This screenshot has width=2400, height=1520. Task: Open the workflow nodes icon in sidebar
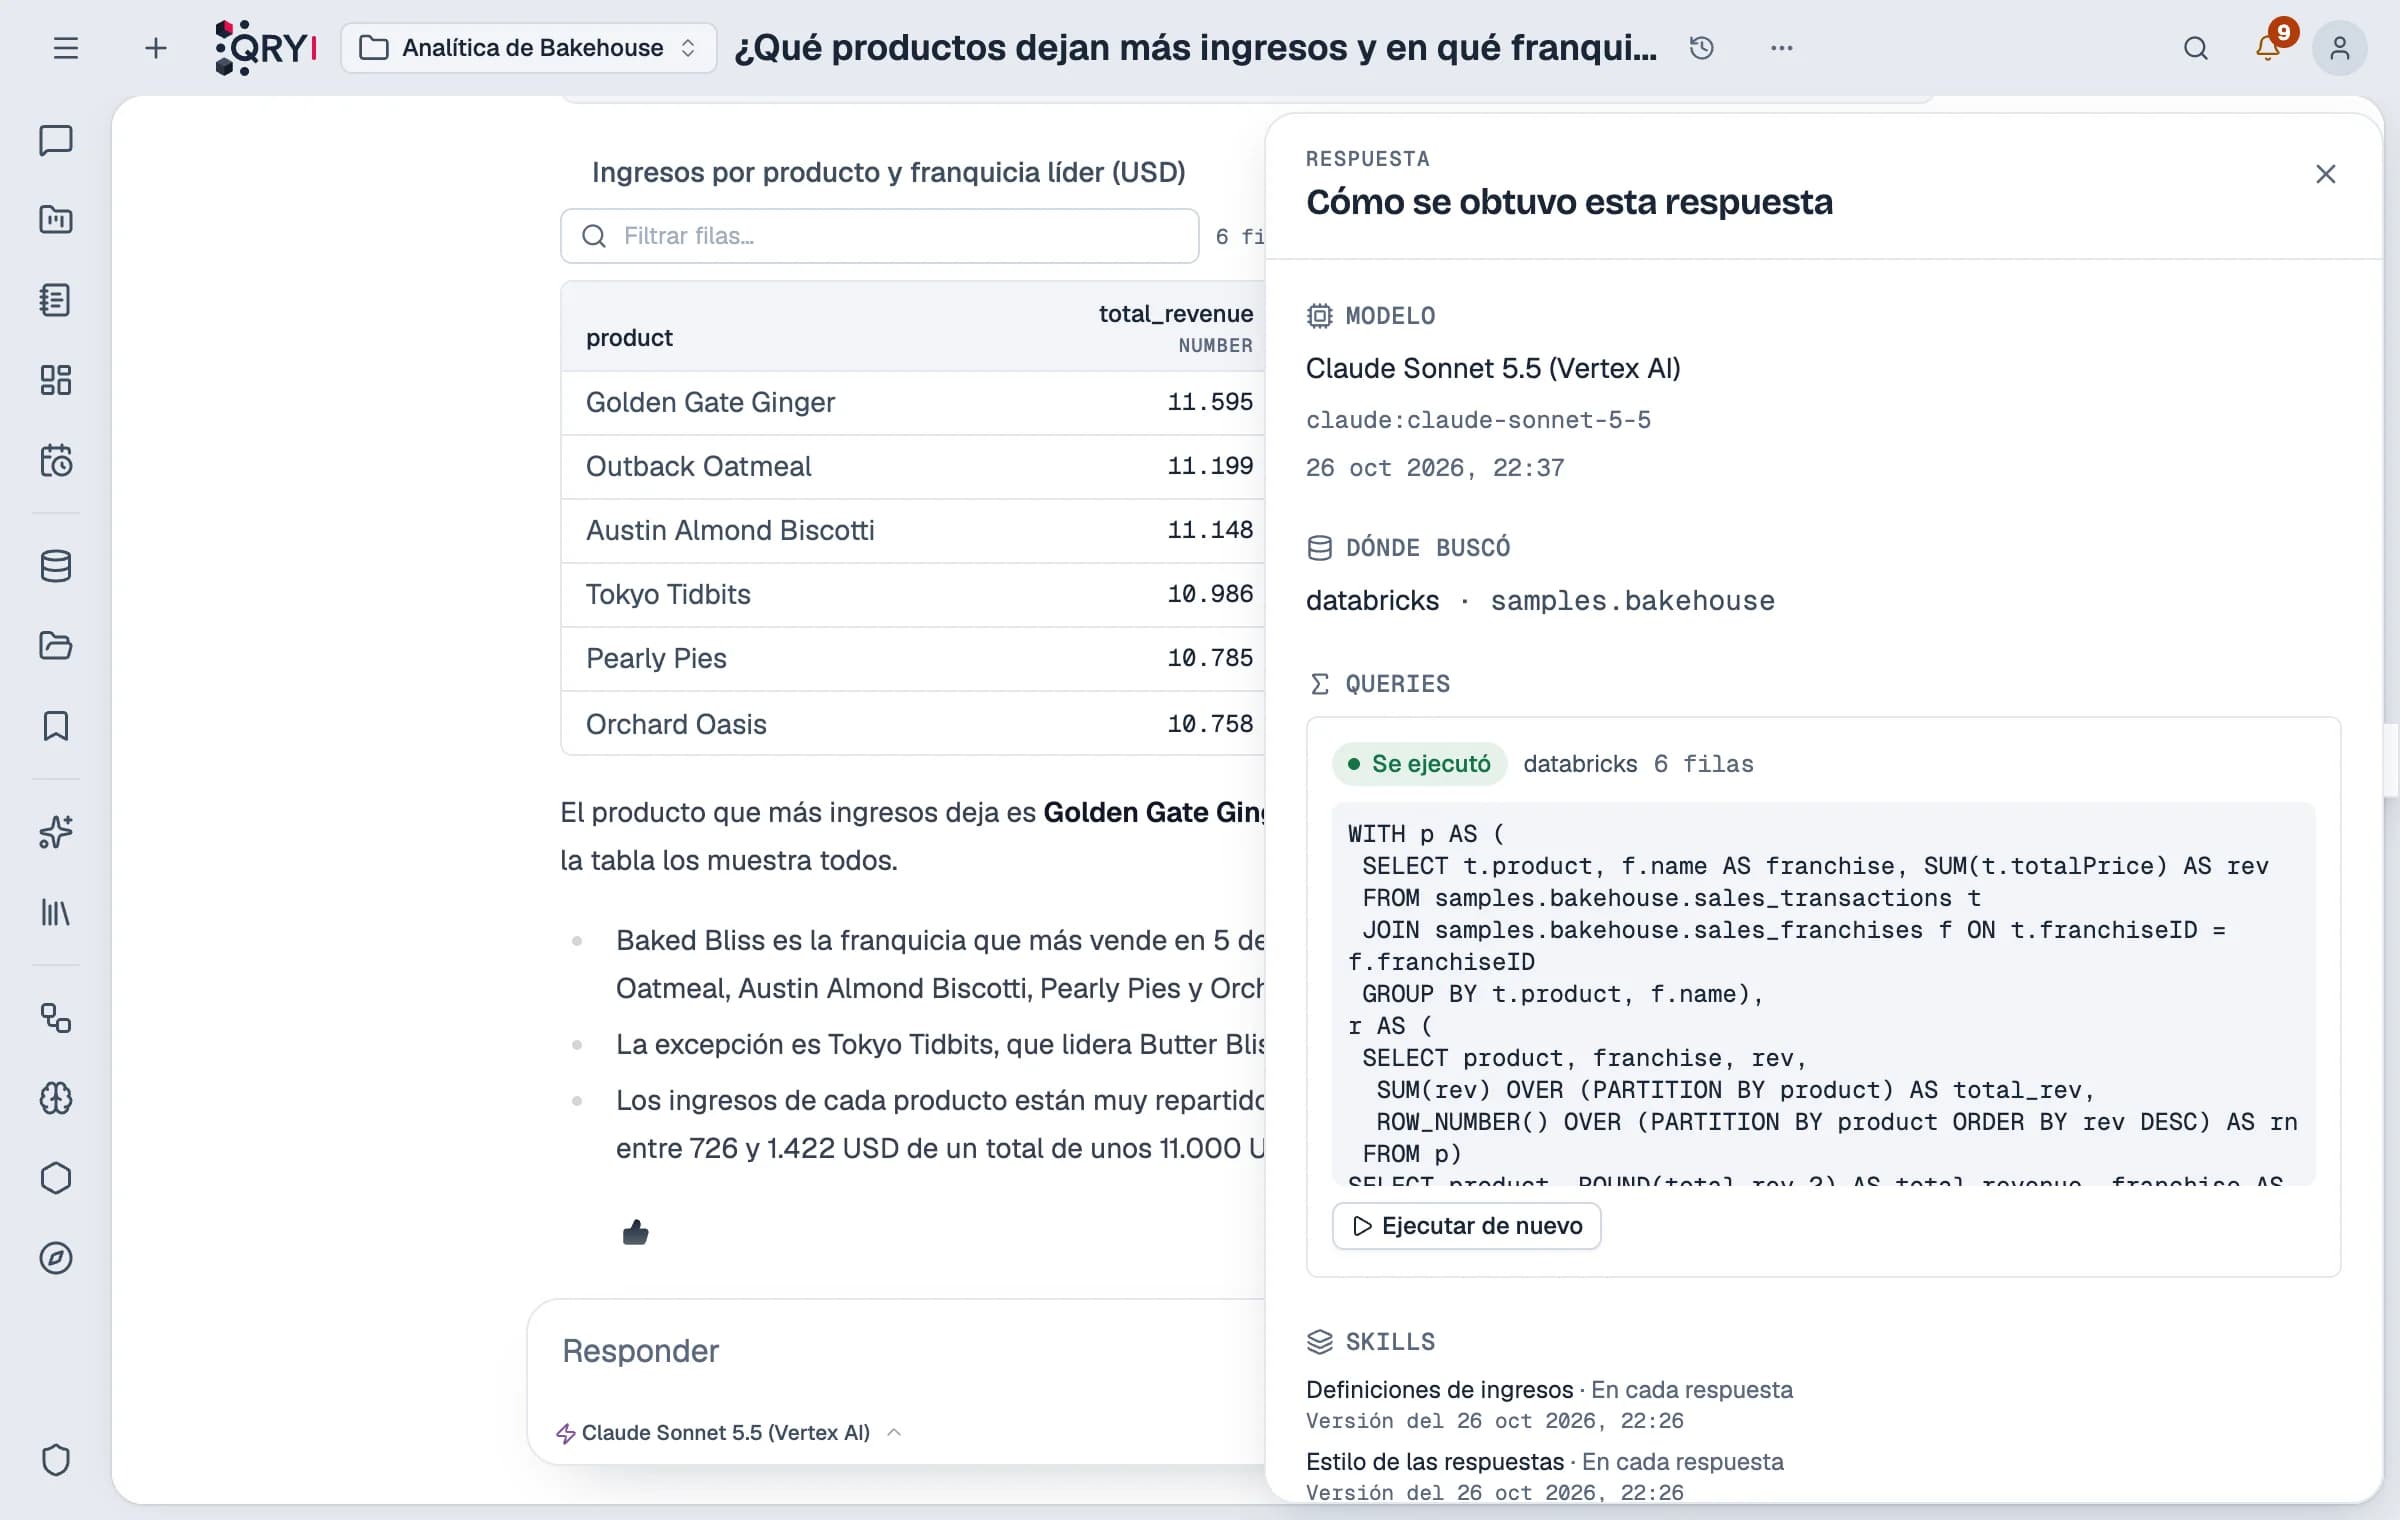[56, 1018]
